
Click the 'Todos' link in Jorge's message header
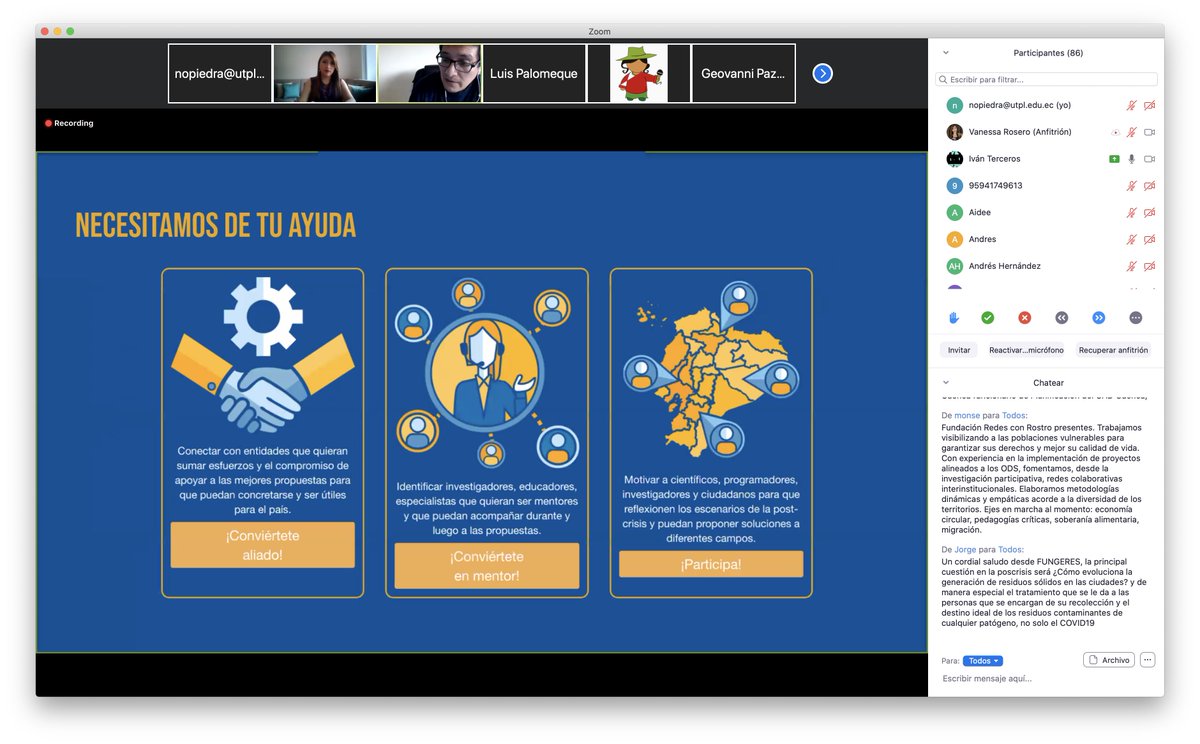[x=1009, y=549]
